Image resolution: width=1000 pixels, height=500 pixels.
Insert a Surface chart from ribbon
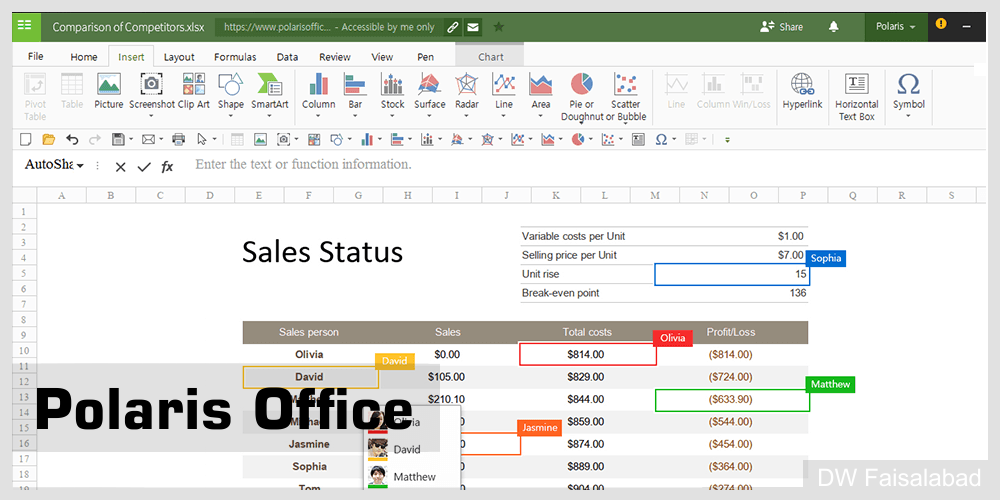(429, 95)
